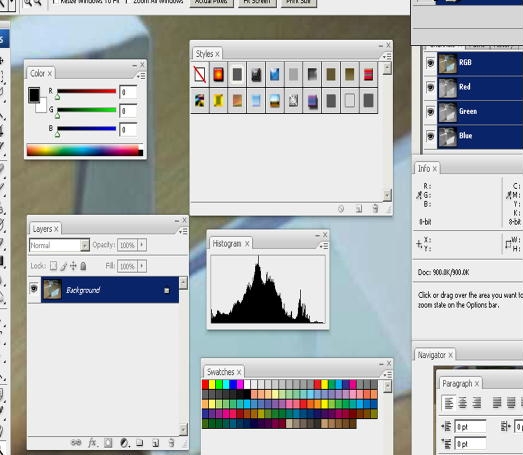Apply the yellow frame style in second row

coord(218,101)
